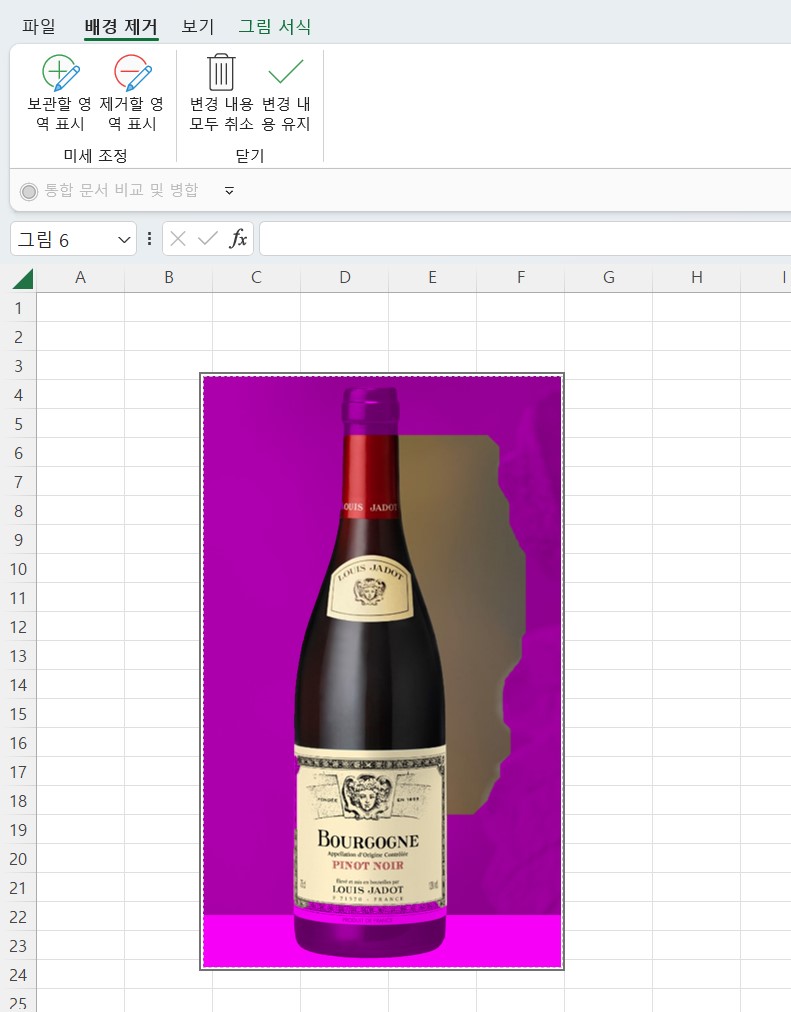Open the 파일 tab
Screen dimensions: 791x1012
coord(39,26)
